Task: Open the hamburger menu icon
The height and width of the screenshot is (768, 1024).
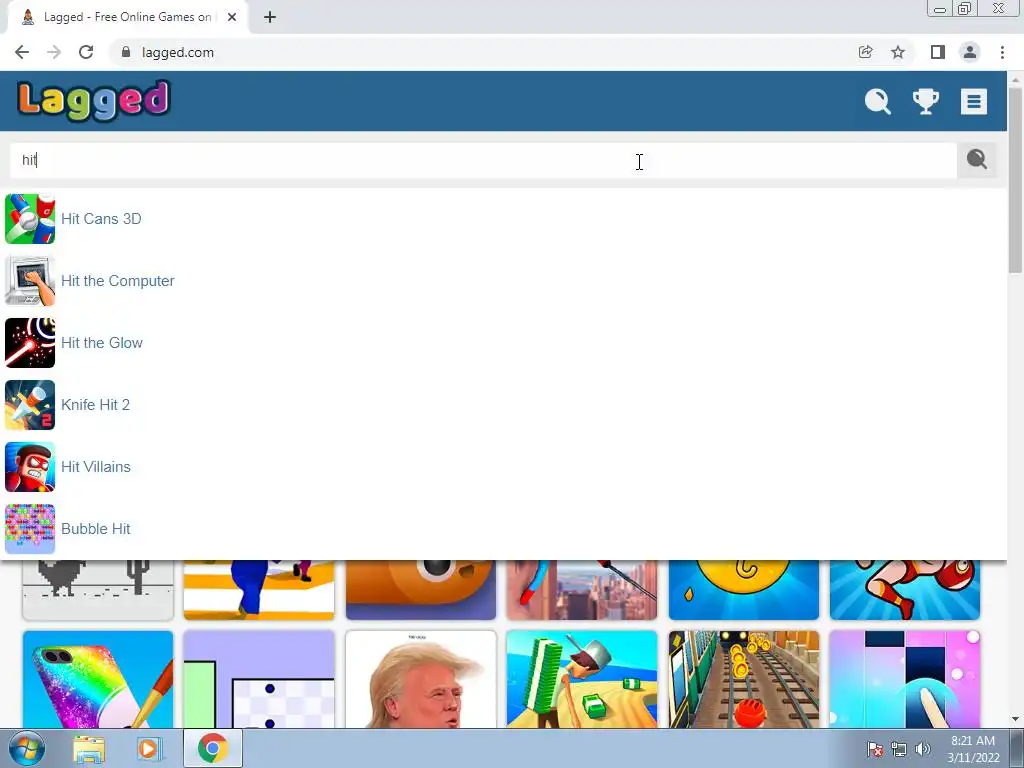Action: pos(973,101)
